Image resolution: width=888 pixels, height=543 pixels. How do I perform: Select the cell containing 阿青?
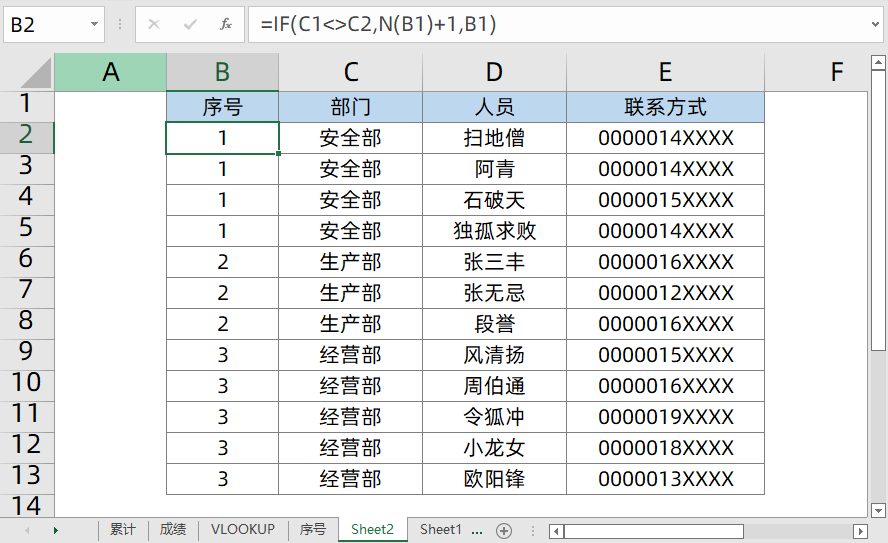point(494,169)
